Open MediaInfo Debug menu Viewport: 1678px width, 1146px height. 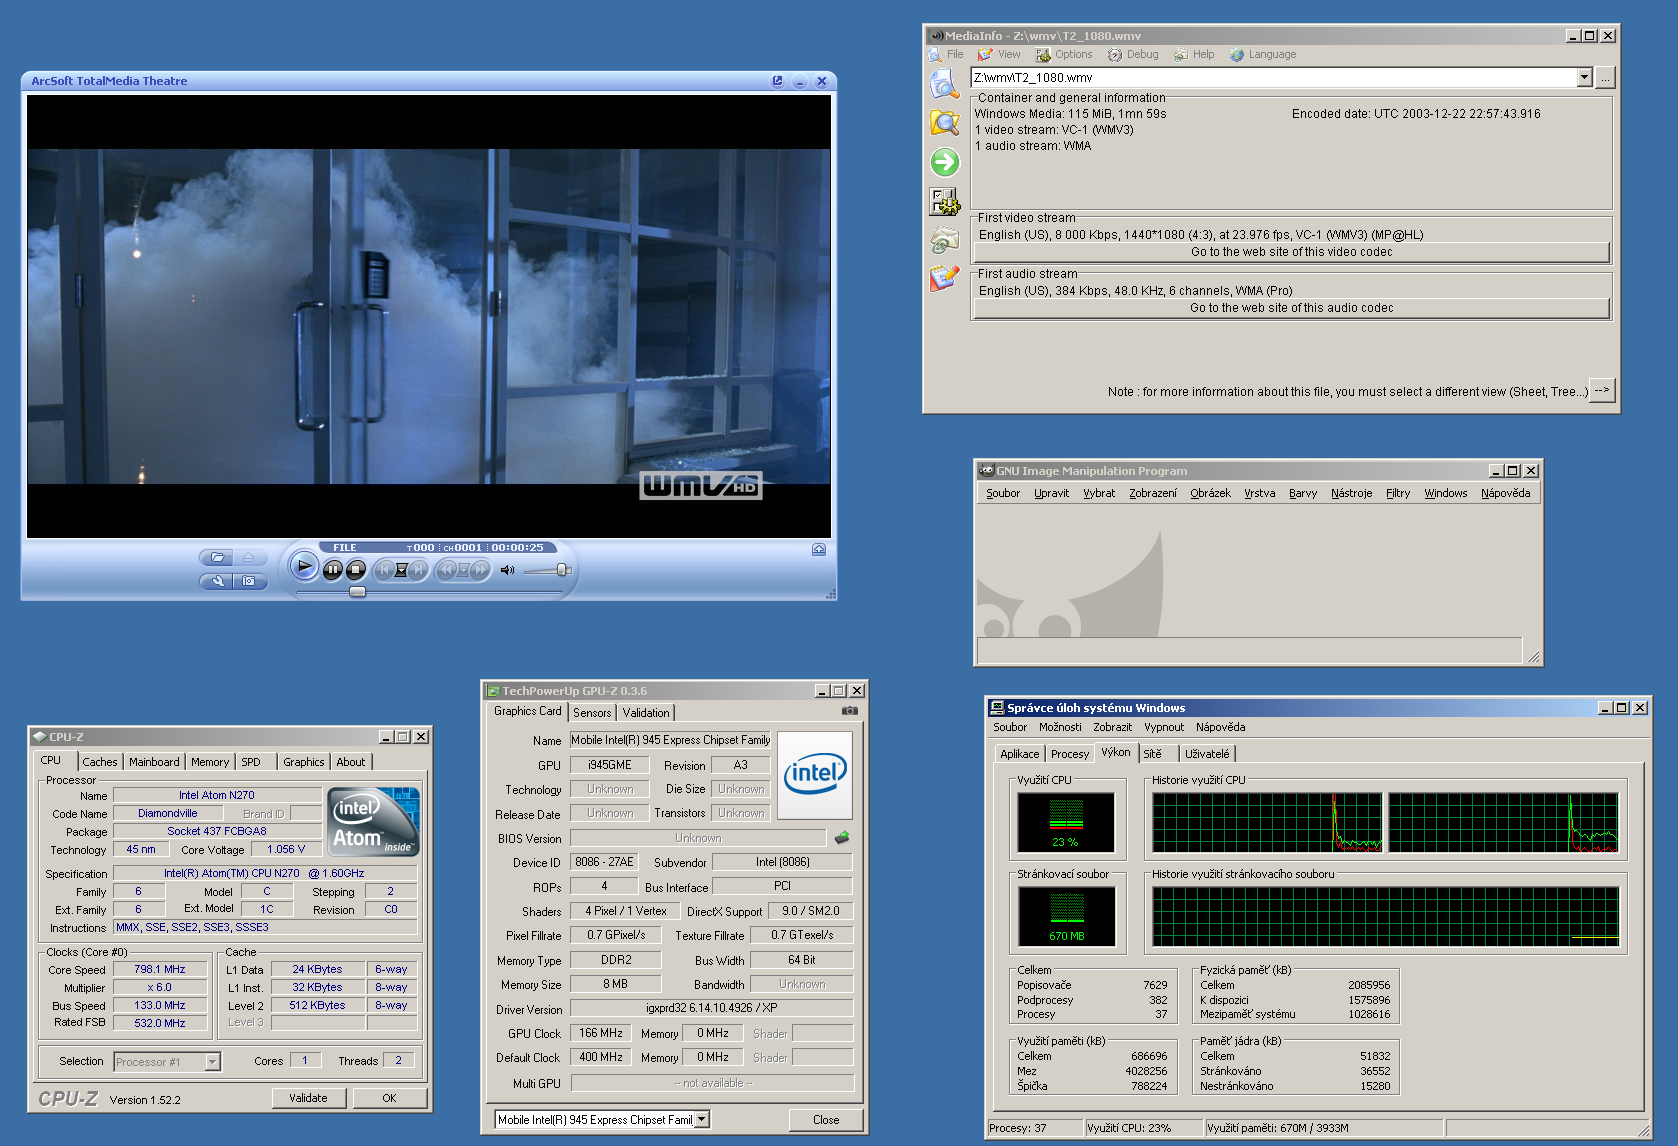1133,55
